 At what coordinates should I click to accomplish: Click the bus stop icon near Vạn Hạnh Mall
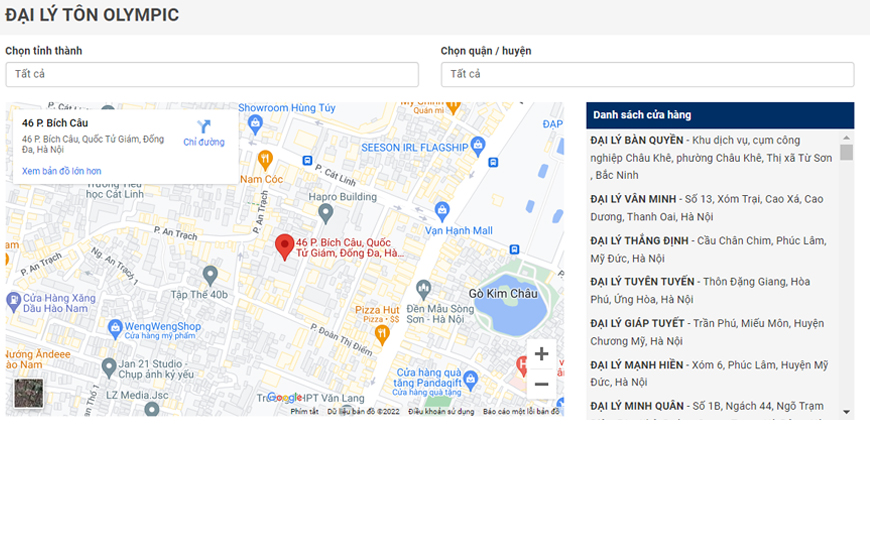coord(514,250)
